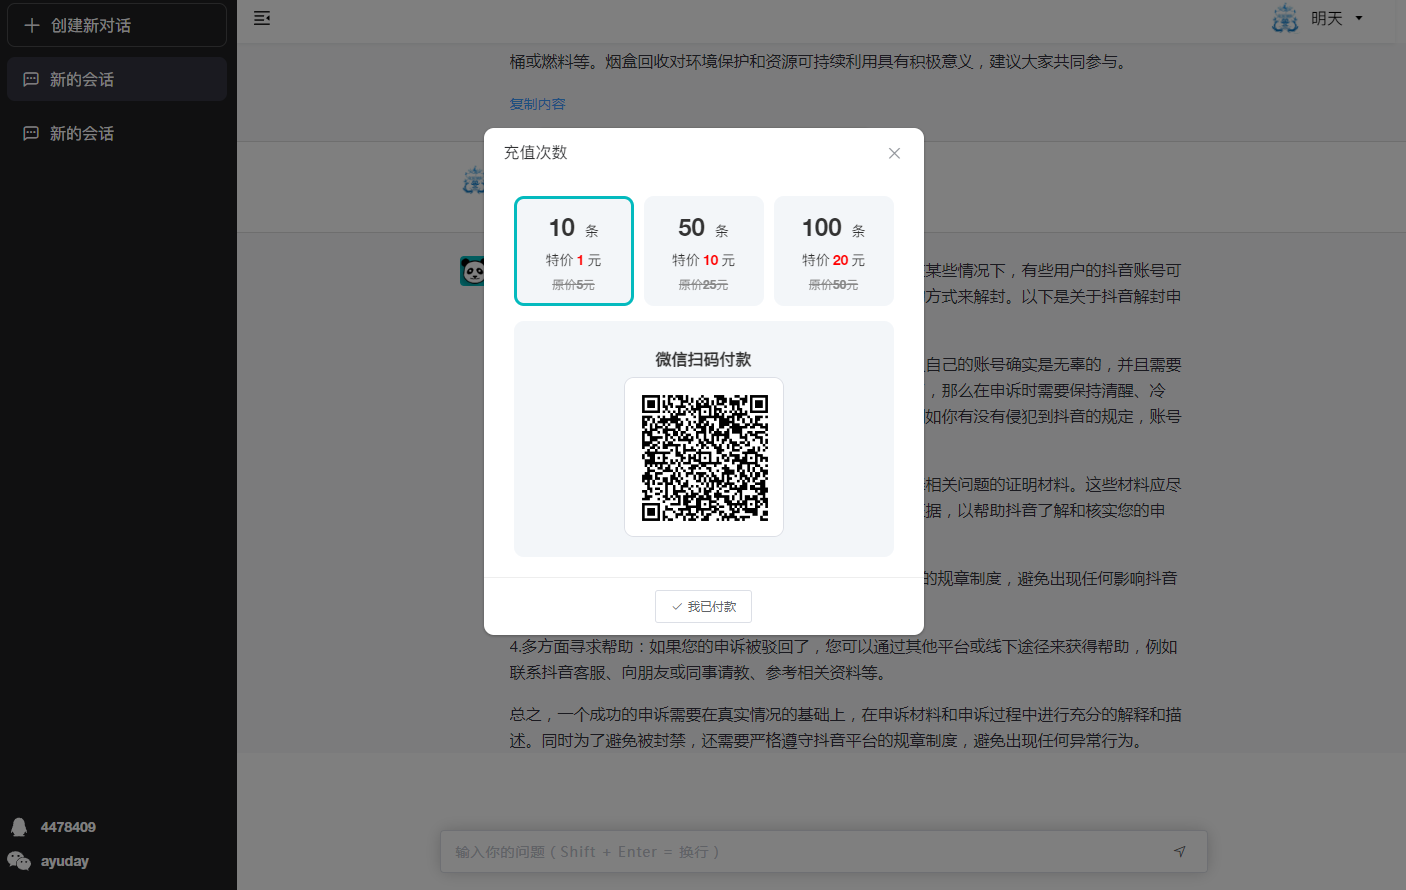
Task: Open the 明天 user dropdown arrow
Action: 1359,18
